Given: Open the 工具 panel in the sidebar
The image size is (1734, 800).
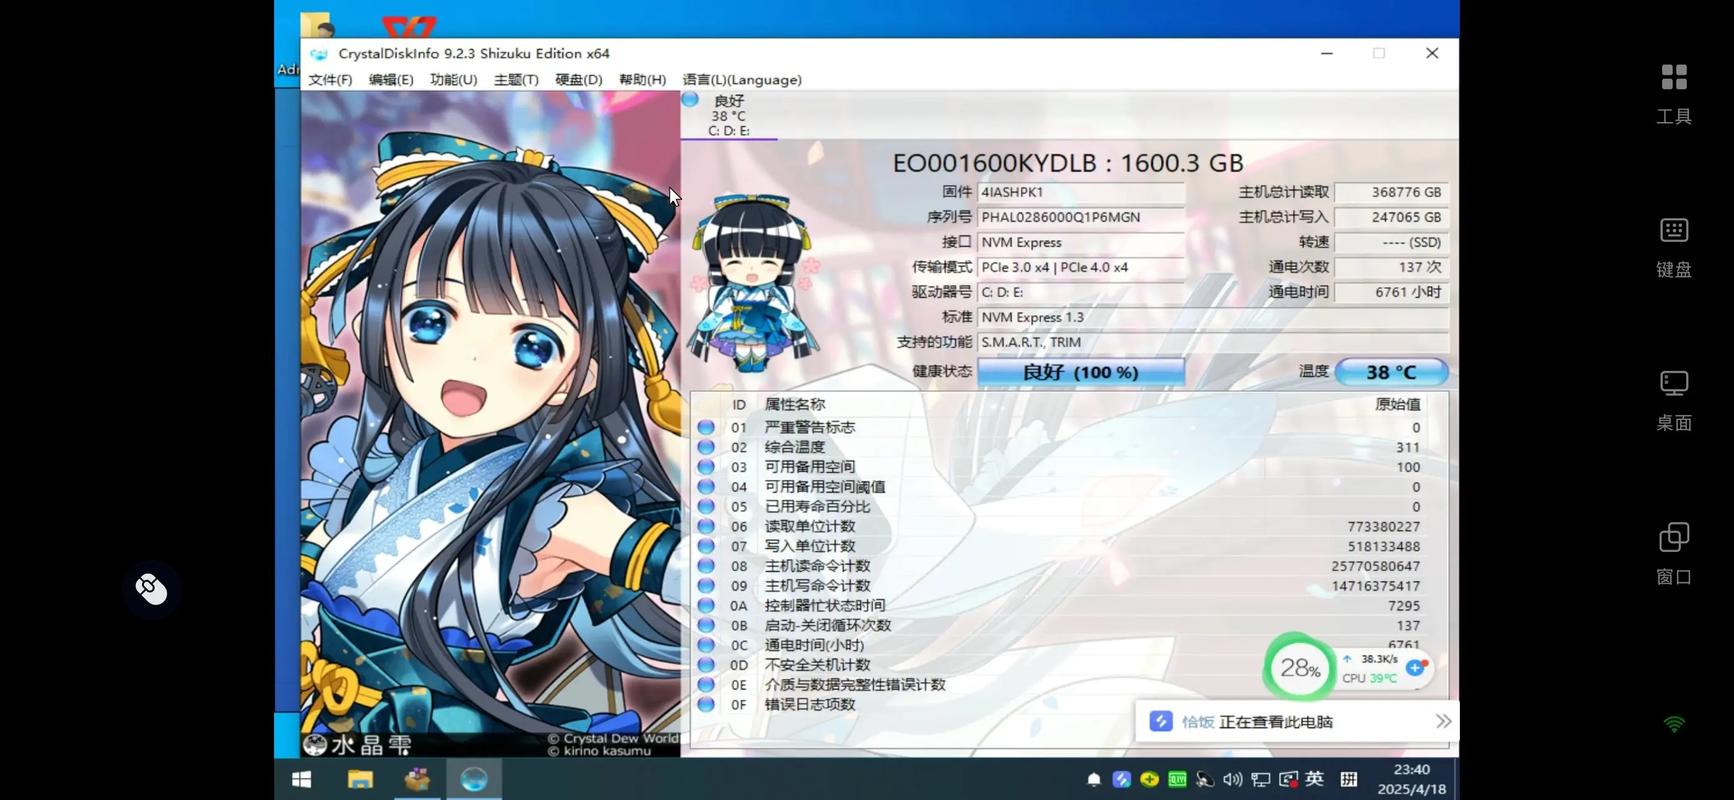Looking at the screenshot, I should pyautogui.click(x=1674, y=94).
